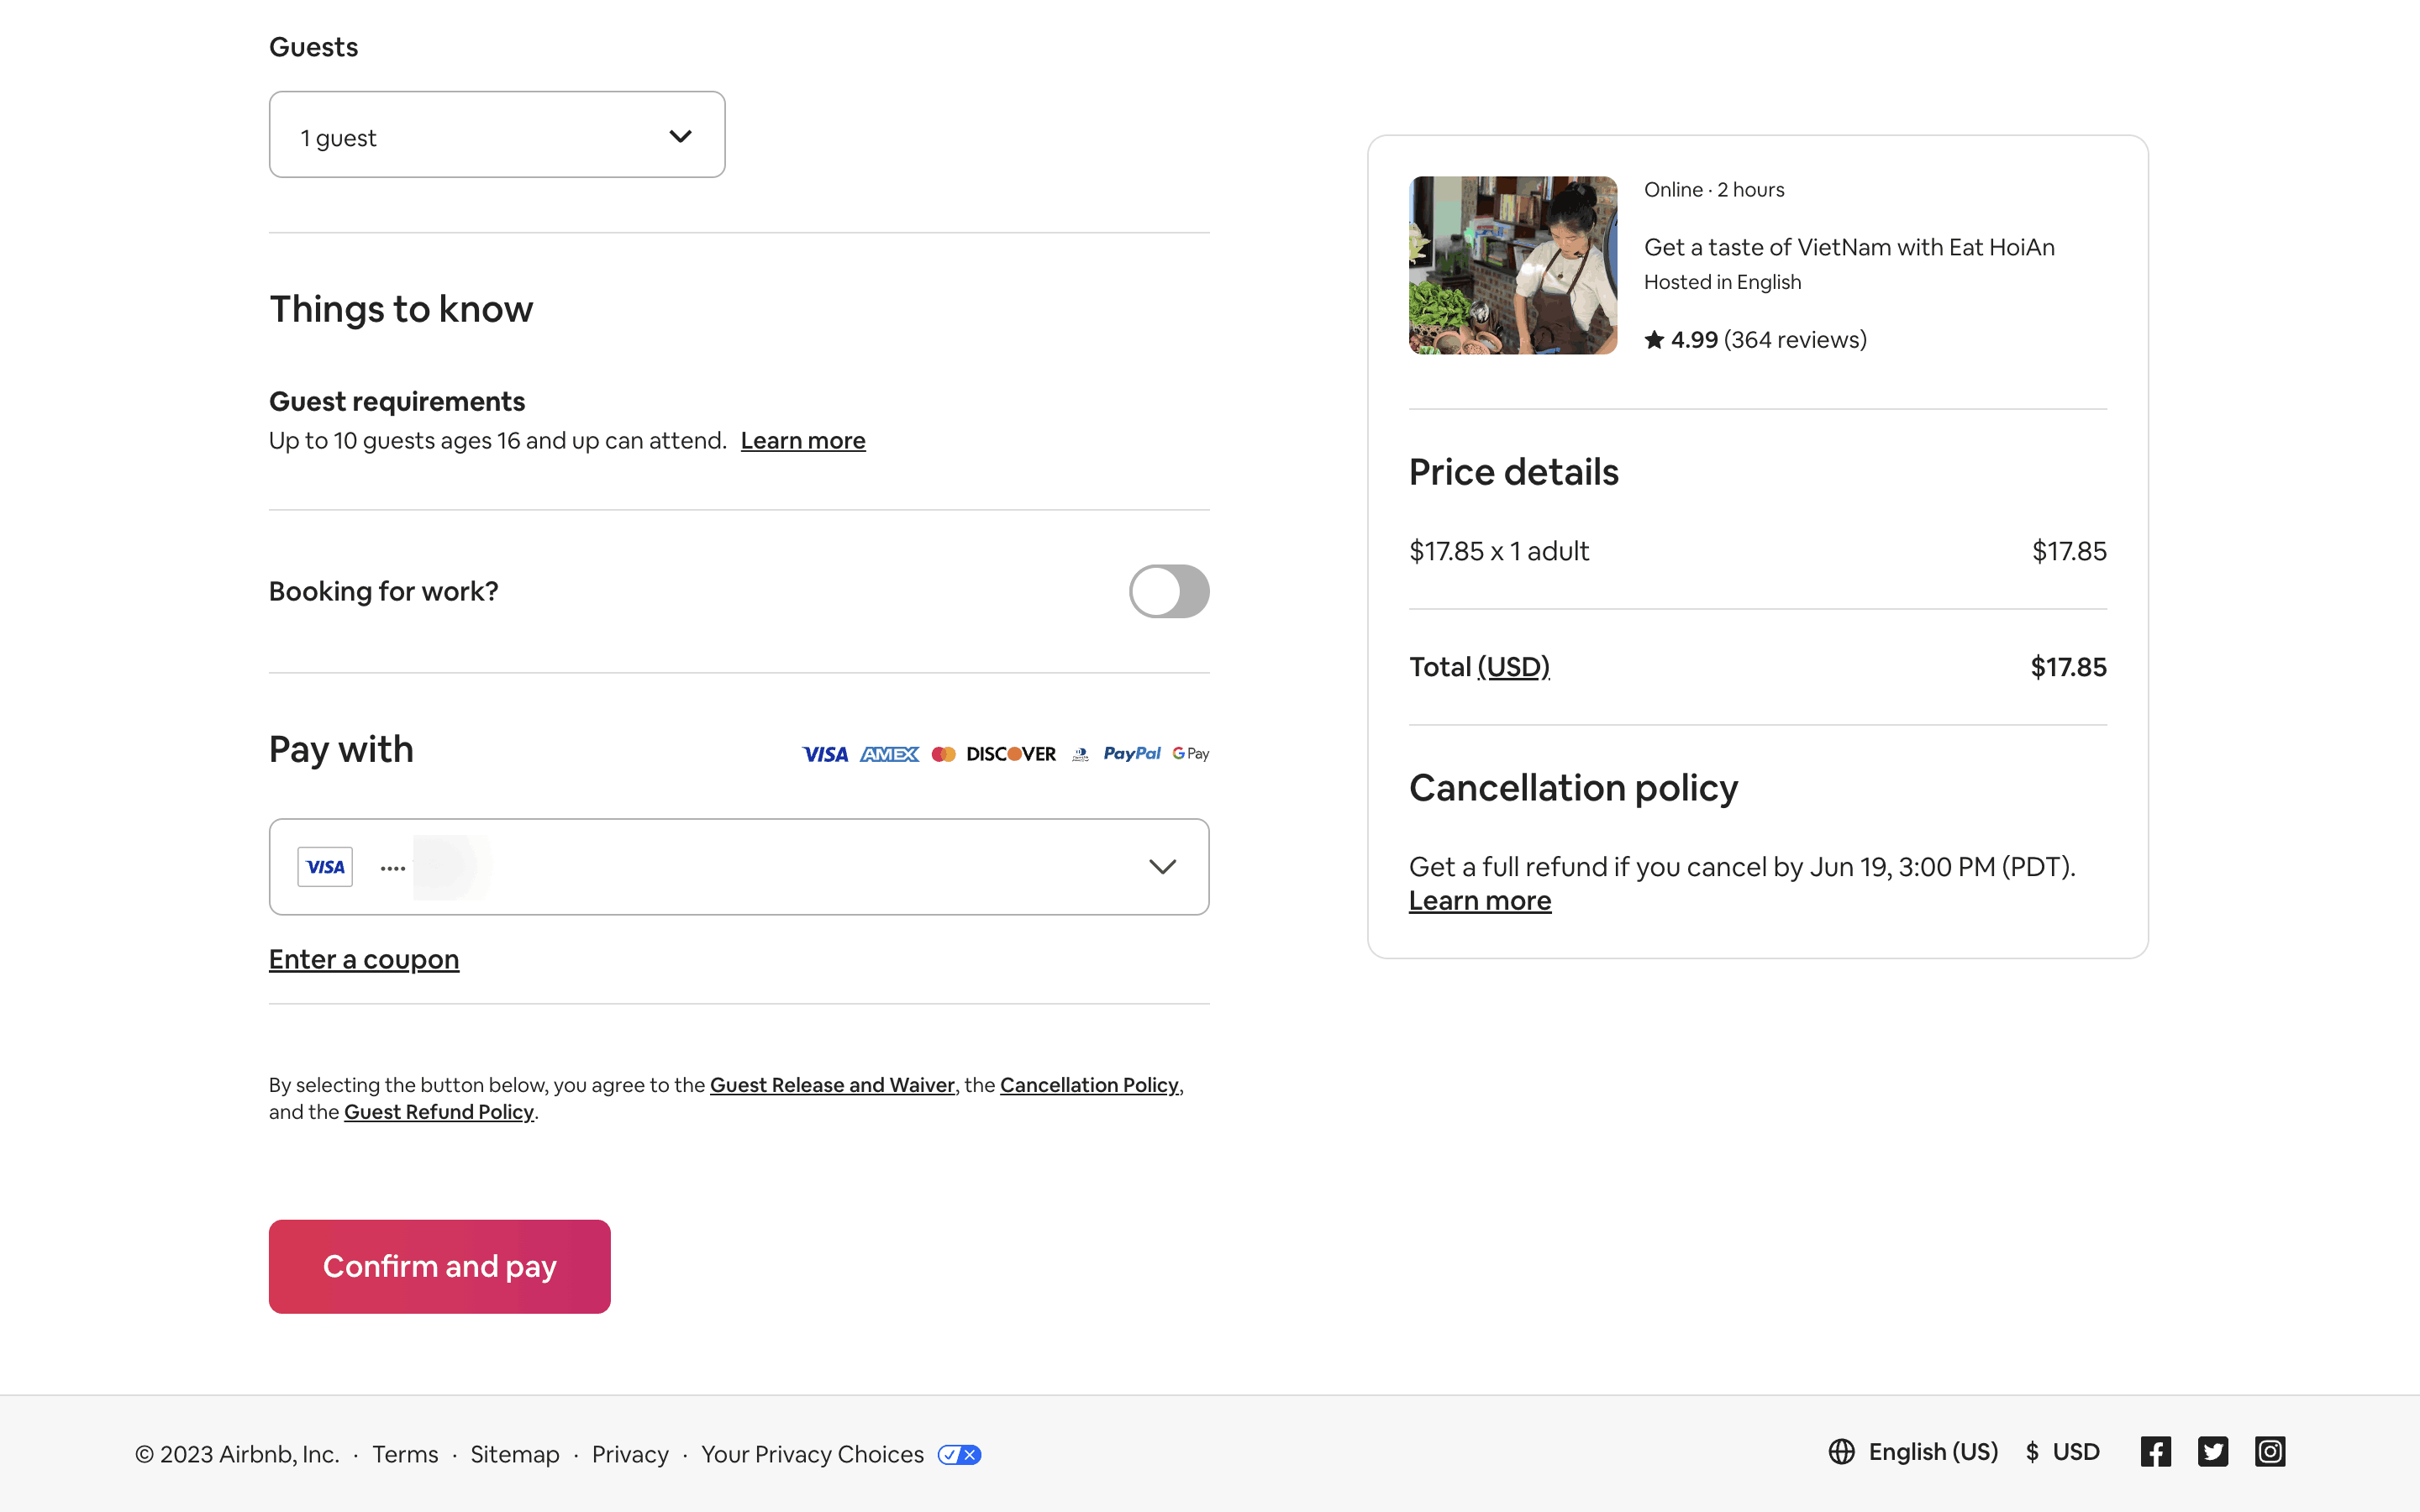Open the Twitter icon in footer
2420x1512 pixels.
click(x=2212, y=1452)
